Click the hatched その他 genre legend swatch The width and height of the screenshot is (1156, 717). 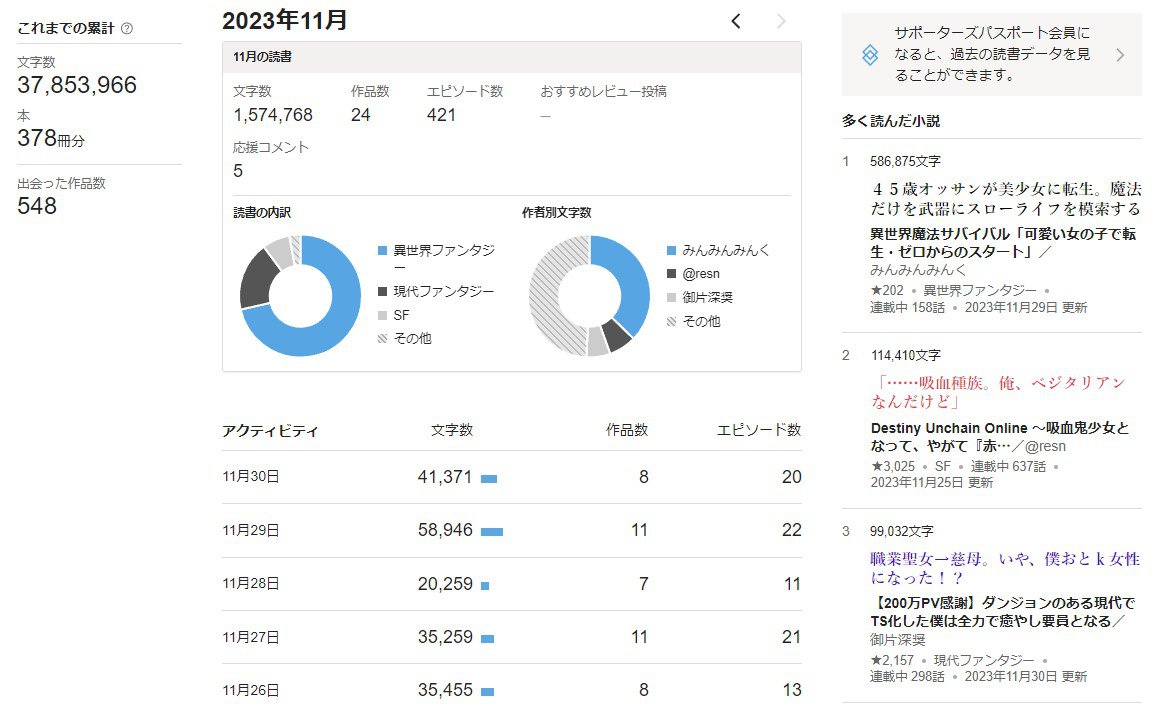[x=383, y=339]
